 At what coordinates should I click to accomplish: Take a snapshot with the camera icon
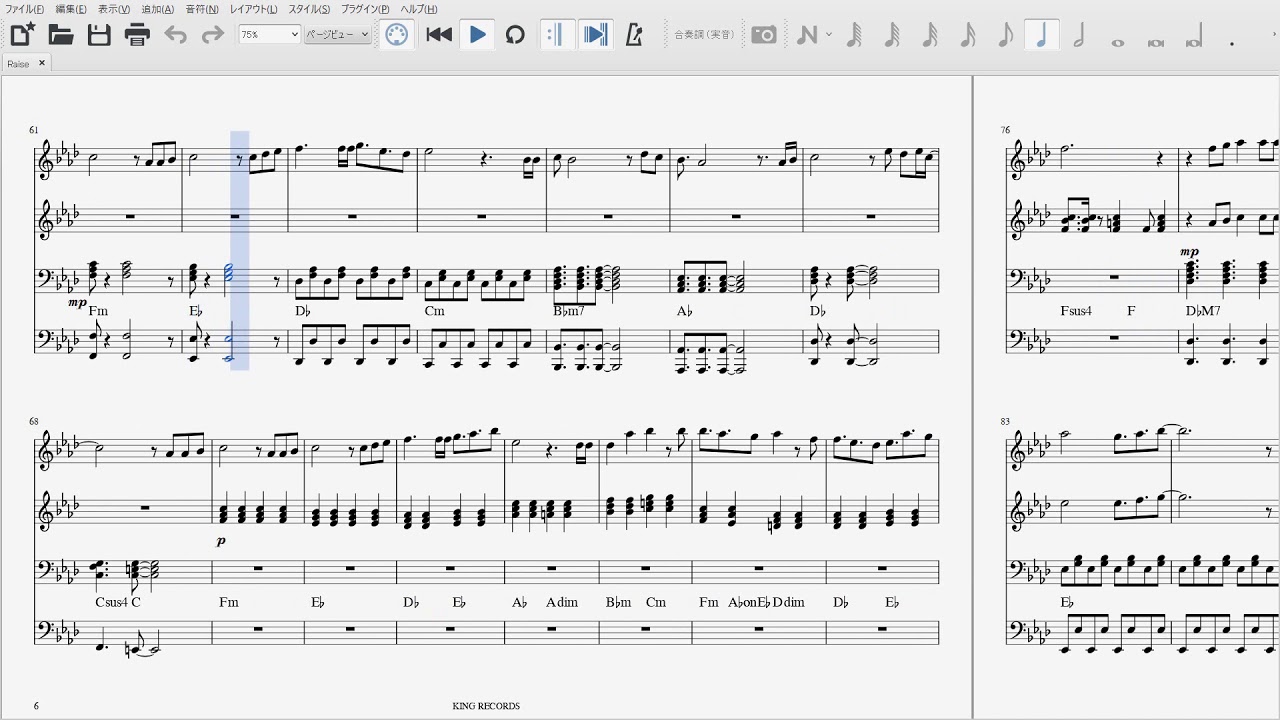[x=764, y=35]
